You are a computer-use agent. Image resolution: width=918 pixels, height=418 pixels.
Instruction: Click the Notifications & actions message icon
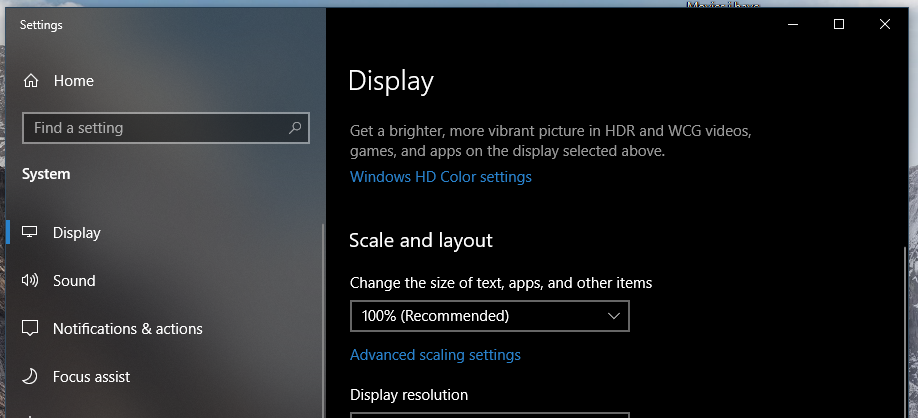pos(30,329)
